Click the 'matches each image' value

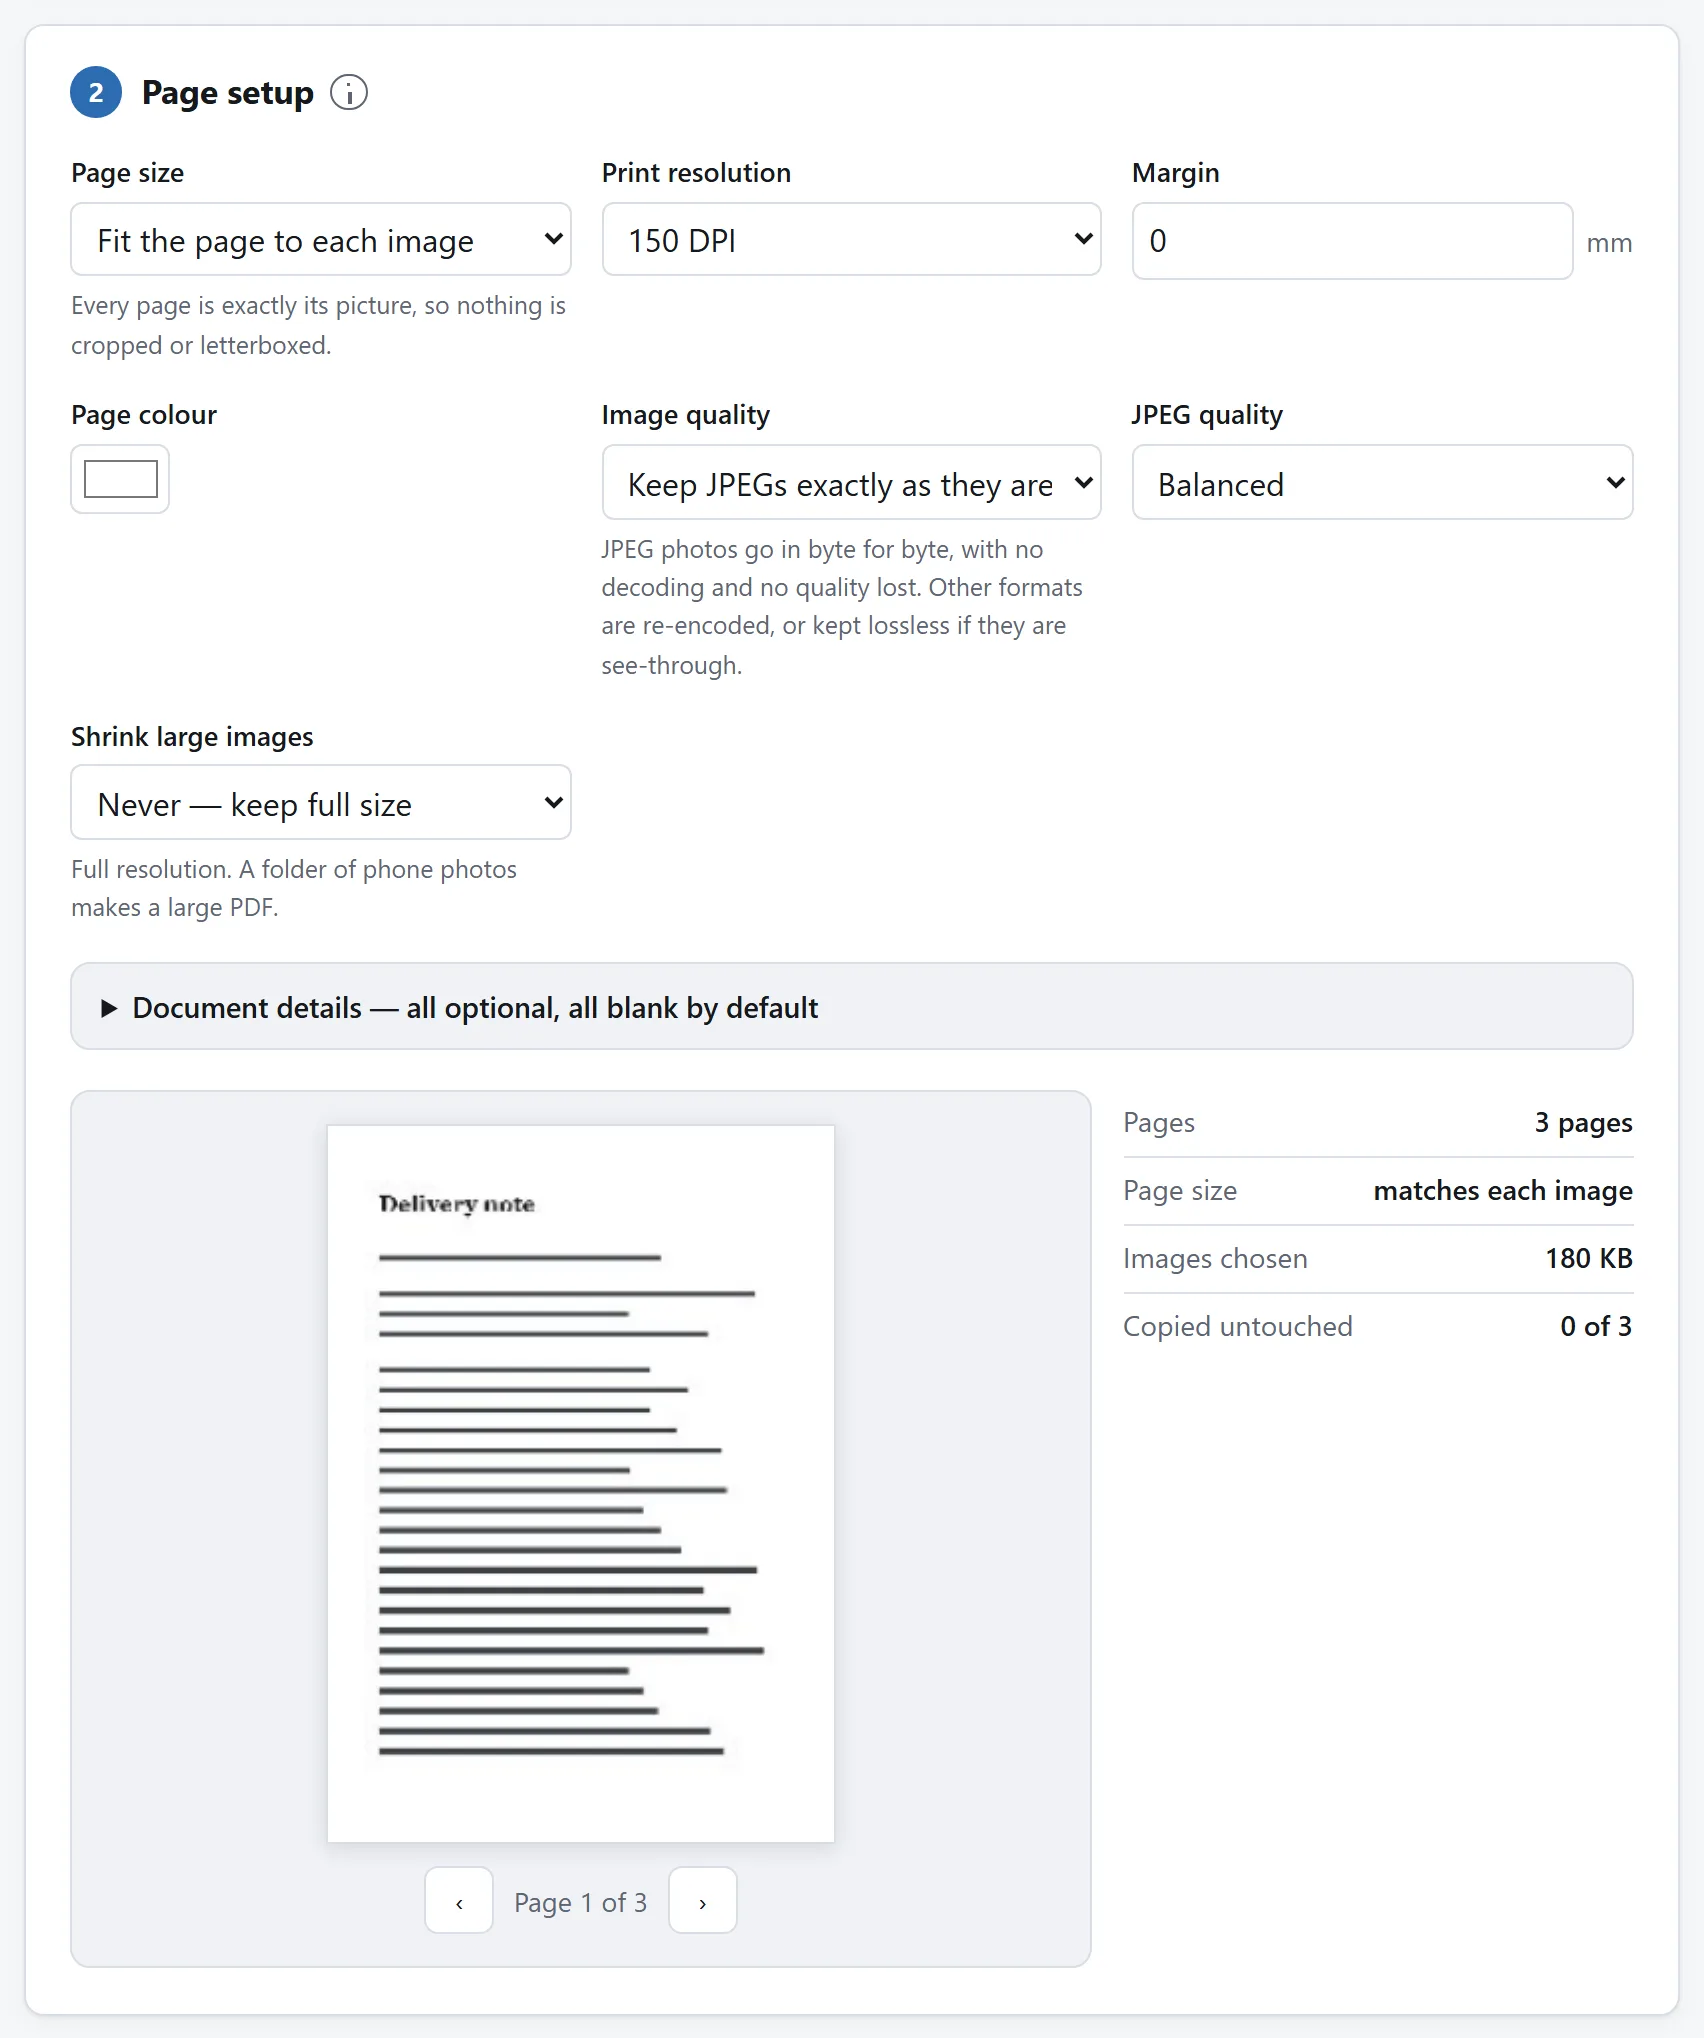(x=1503, y=1191)
